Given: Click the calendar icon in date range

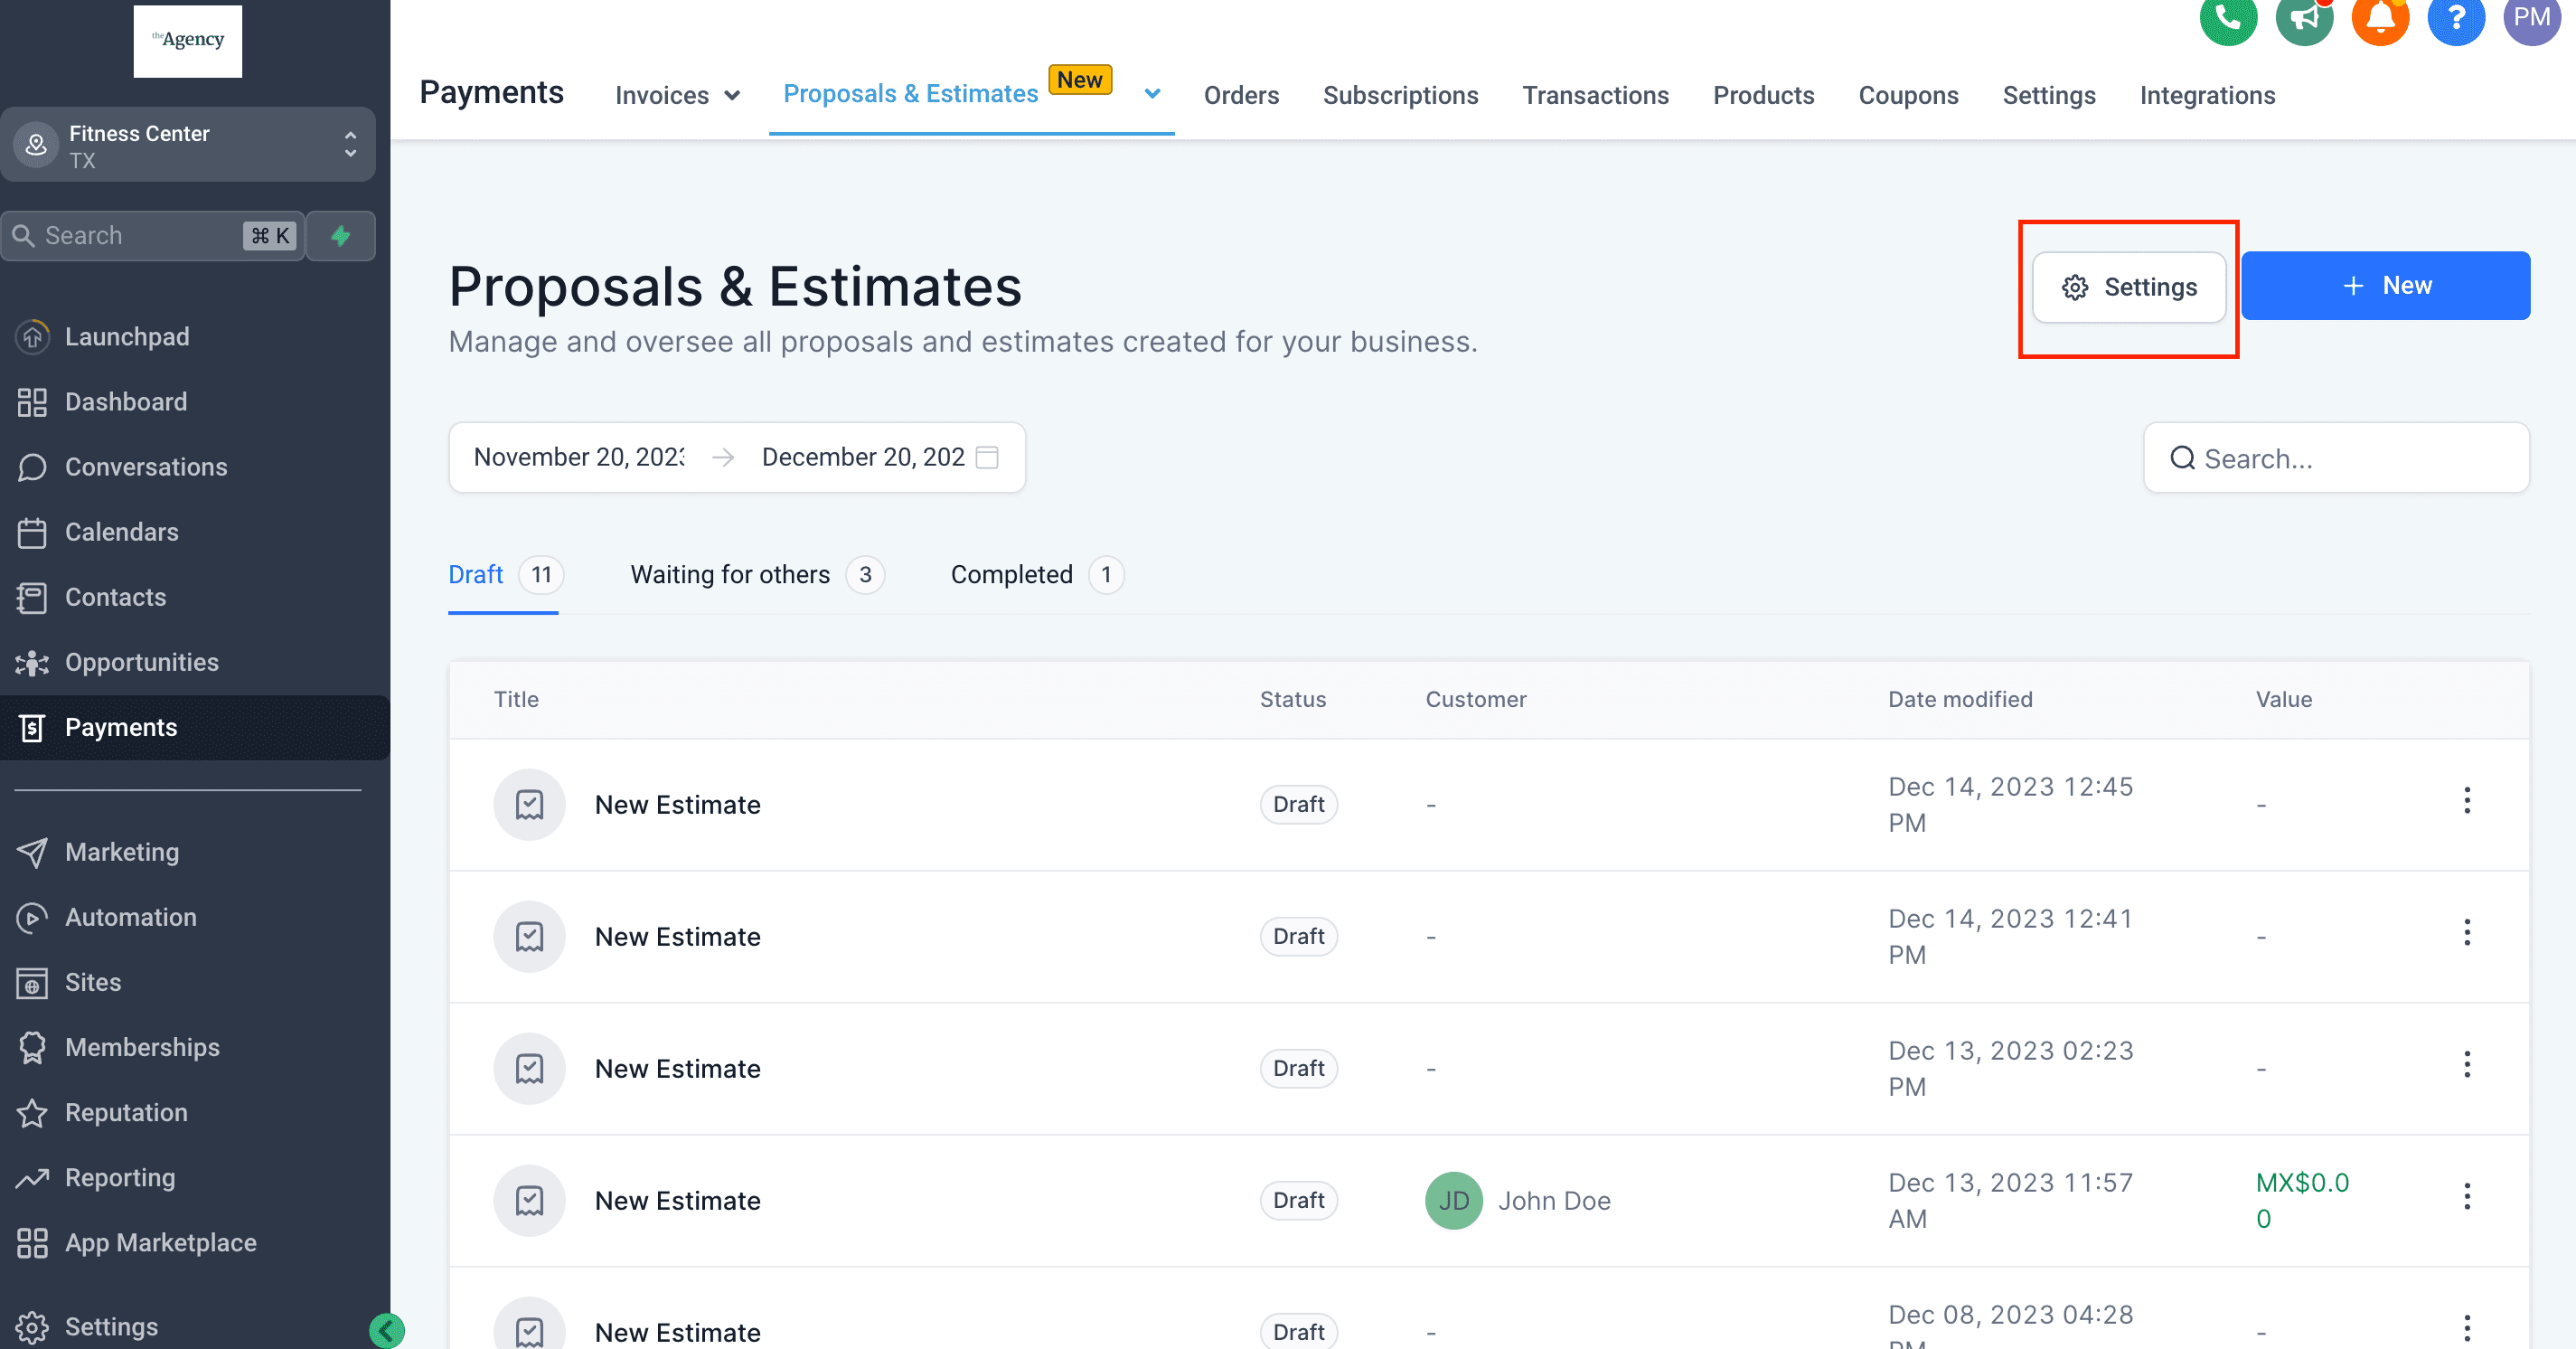Looking at the screenshot, I should tap(987, 457).
